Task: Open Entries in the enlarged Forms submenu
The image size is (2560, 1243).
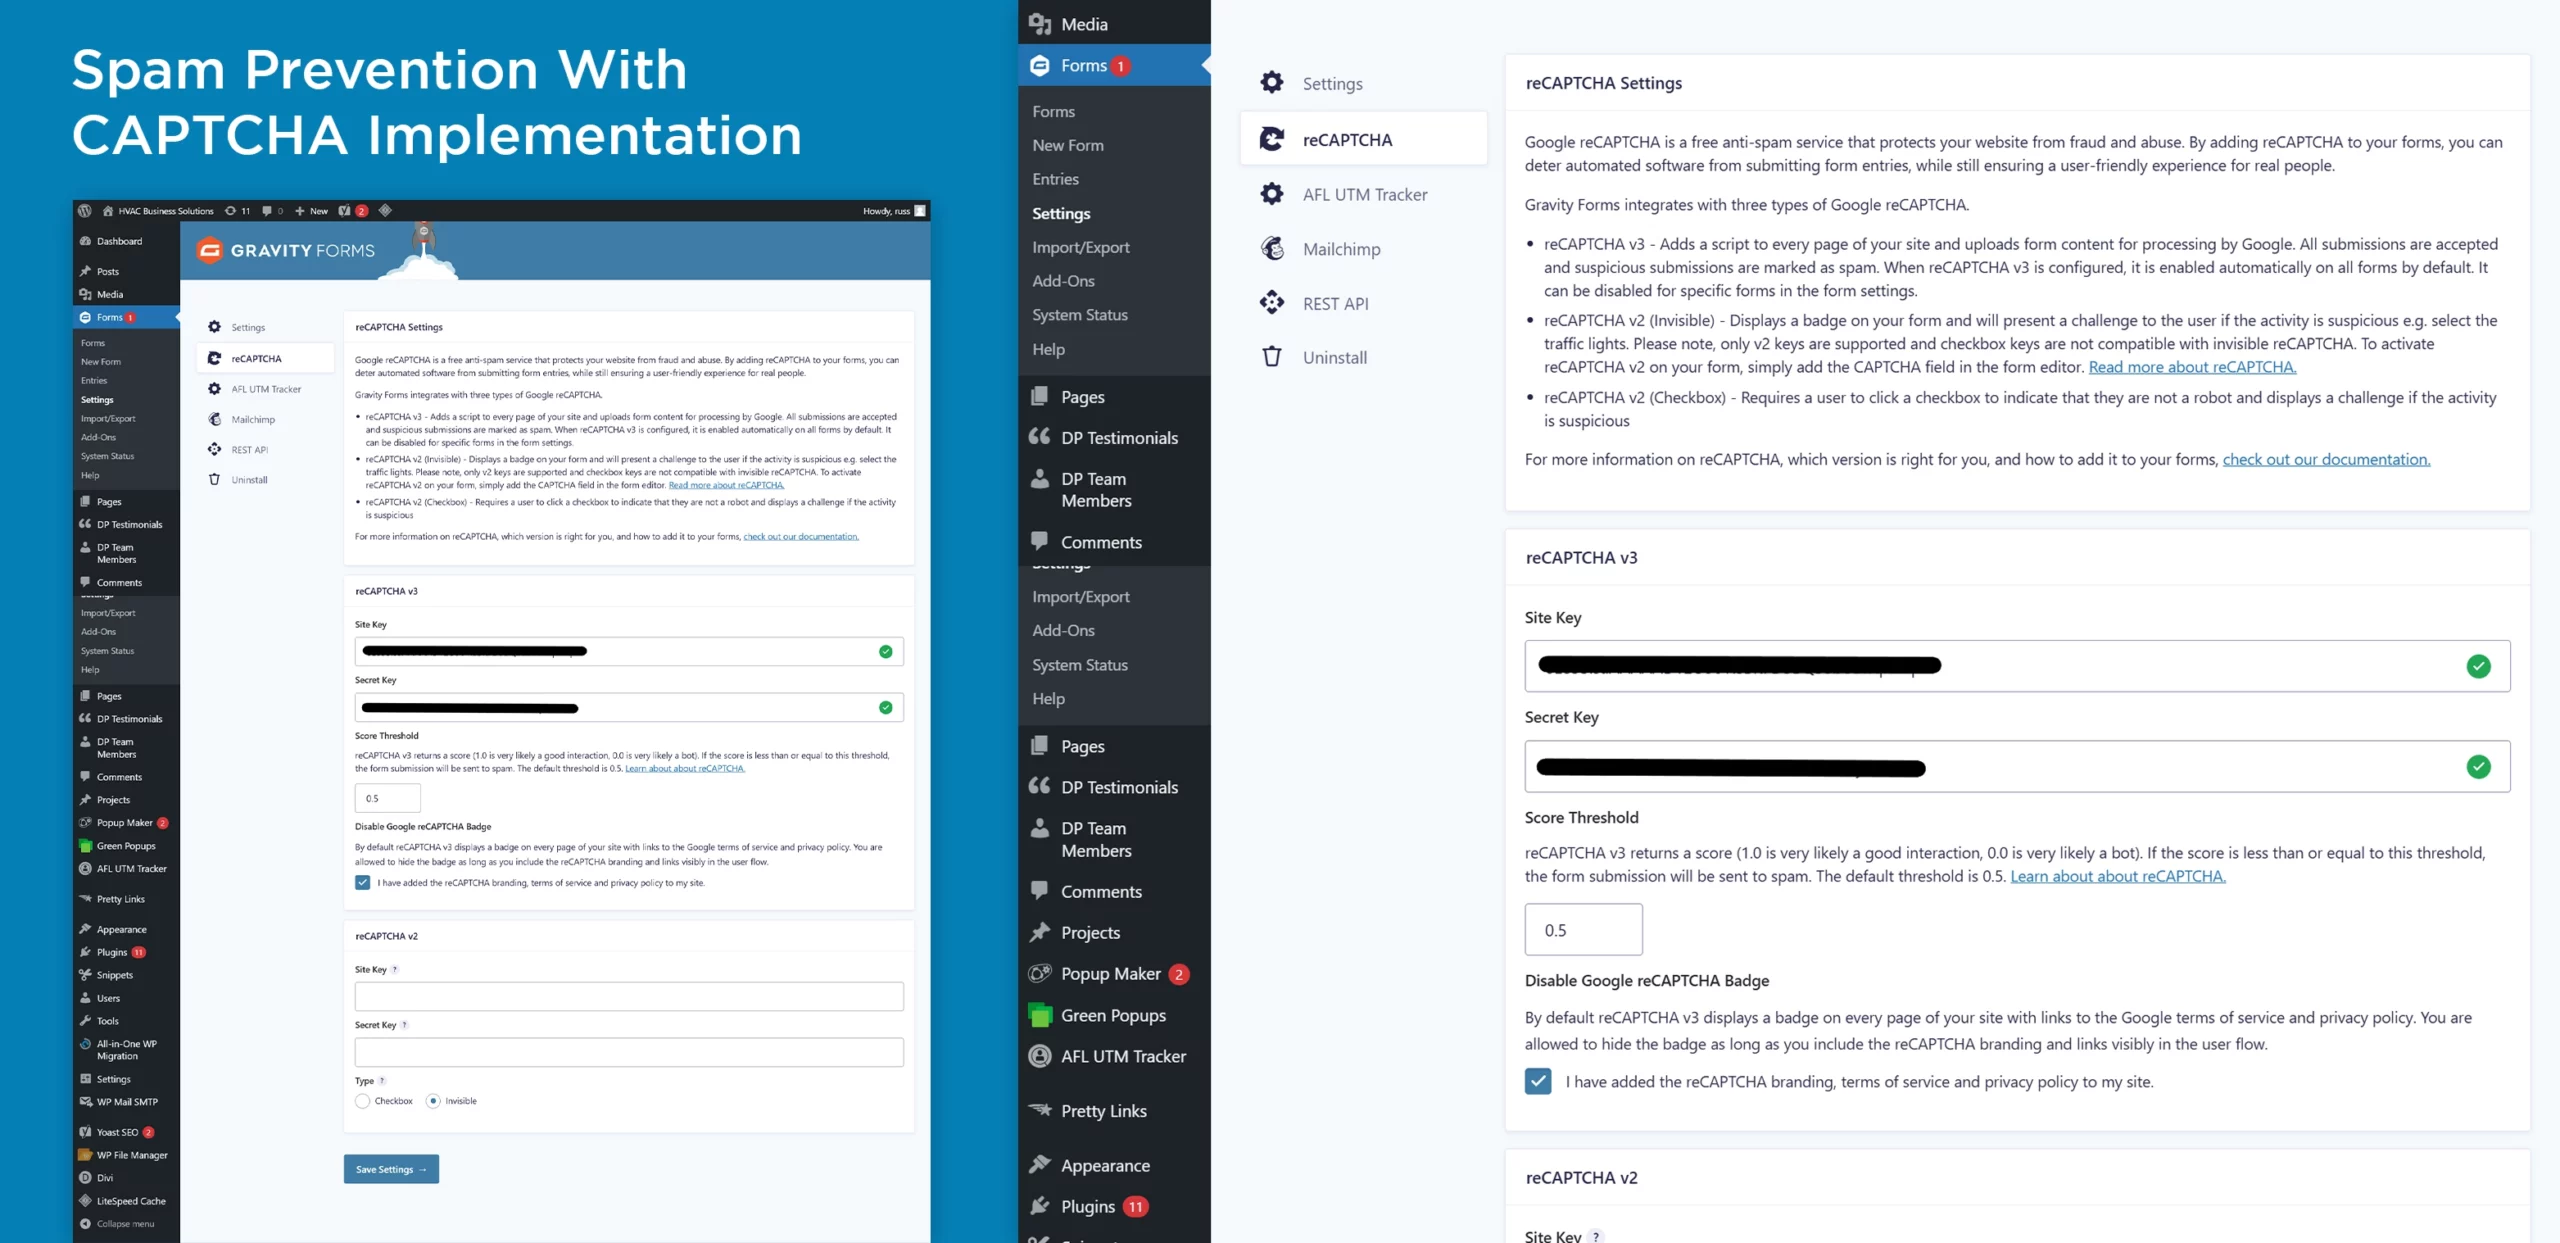Action: [1056, 179]
